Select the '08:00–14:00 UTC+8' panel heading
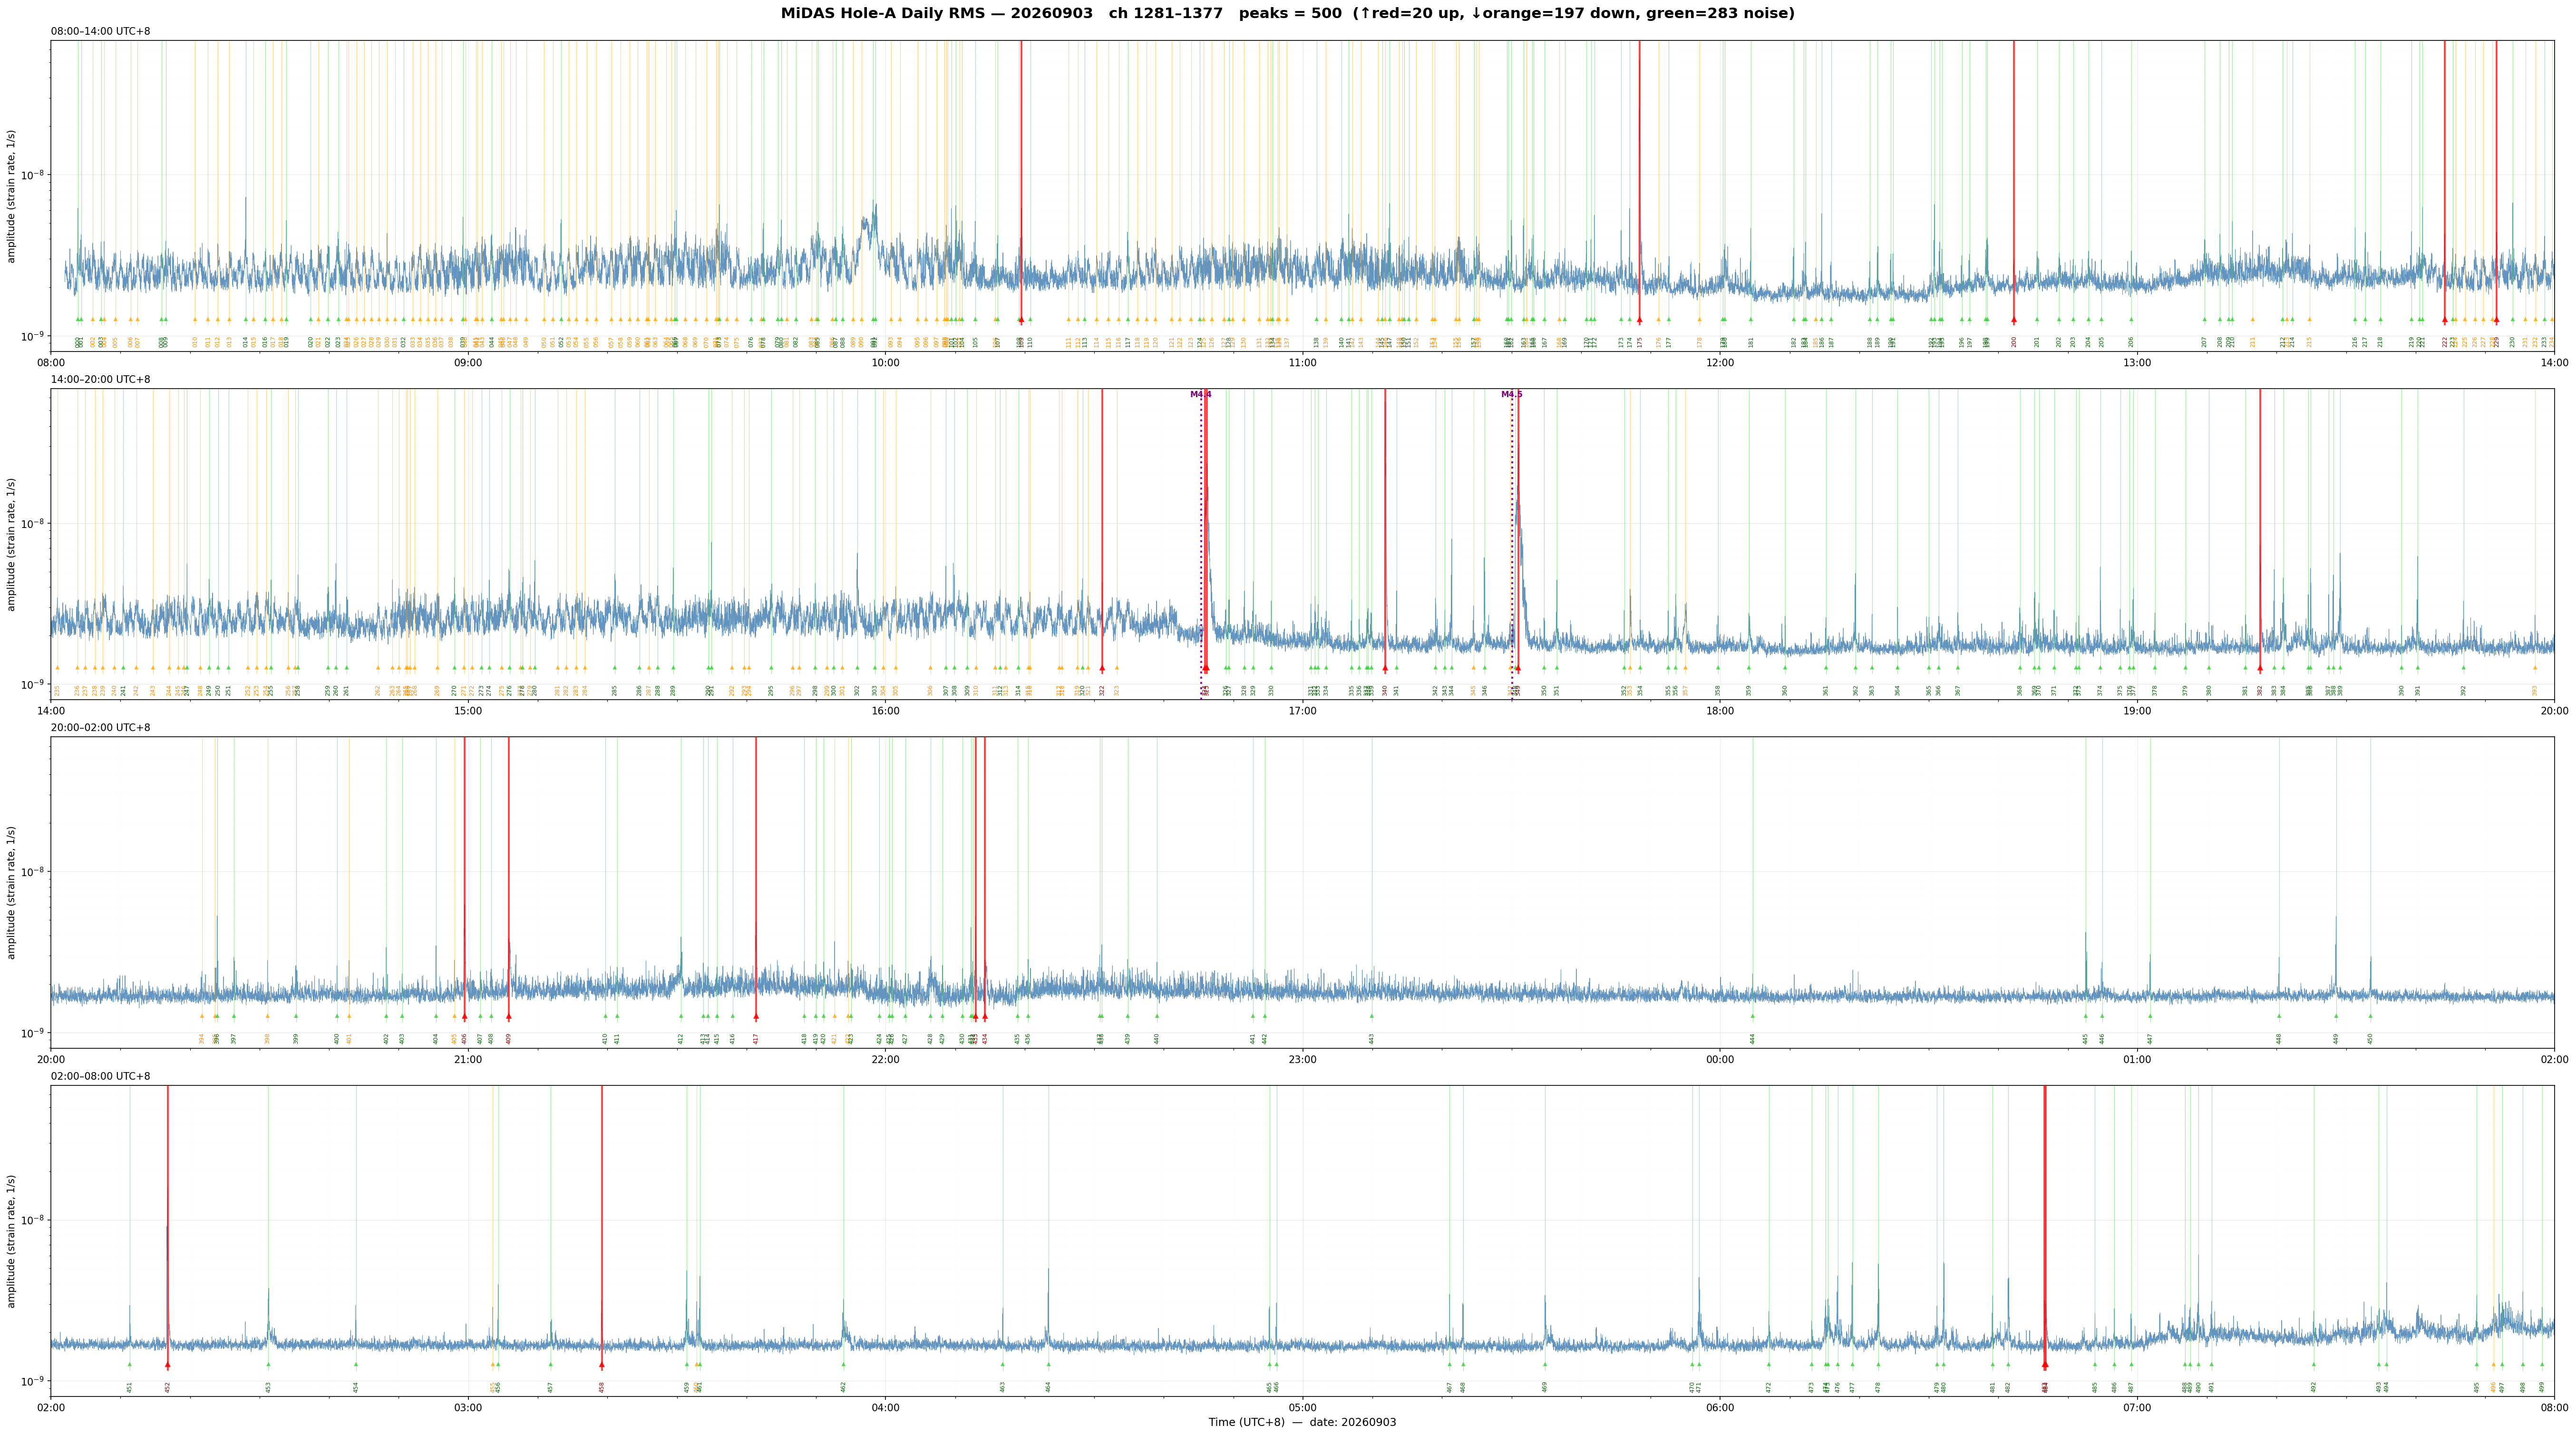This screenshot has width=2576, height=1435. tap(101, 32)
